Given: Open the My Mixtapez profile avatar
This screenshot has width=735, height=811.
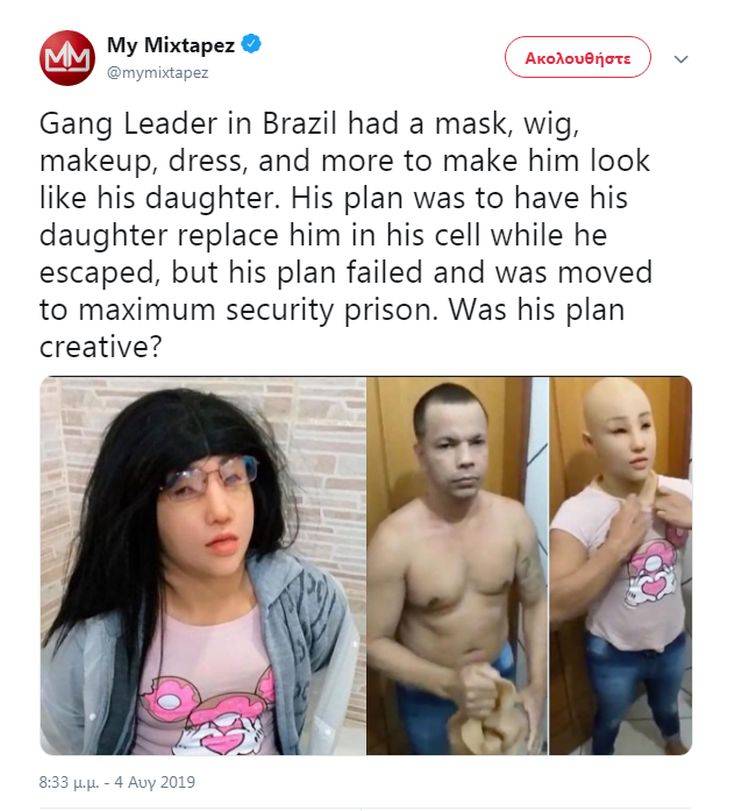Looking at the screenshot, I should point(67,58).
